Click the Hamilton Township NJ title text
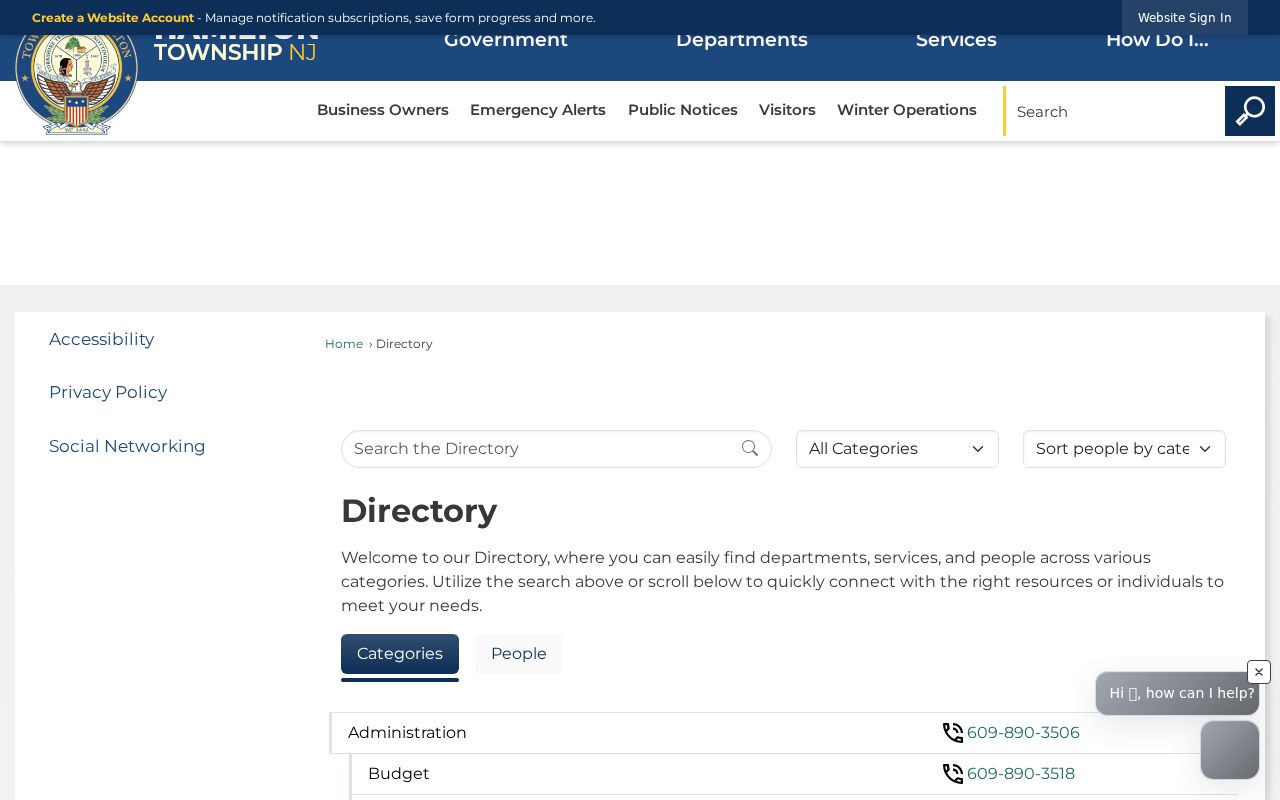Viewport: 1280px width, 800px height. click(x=235, y=47)
